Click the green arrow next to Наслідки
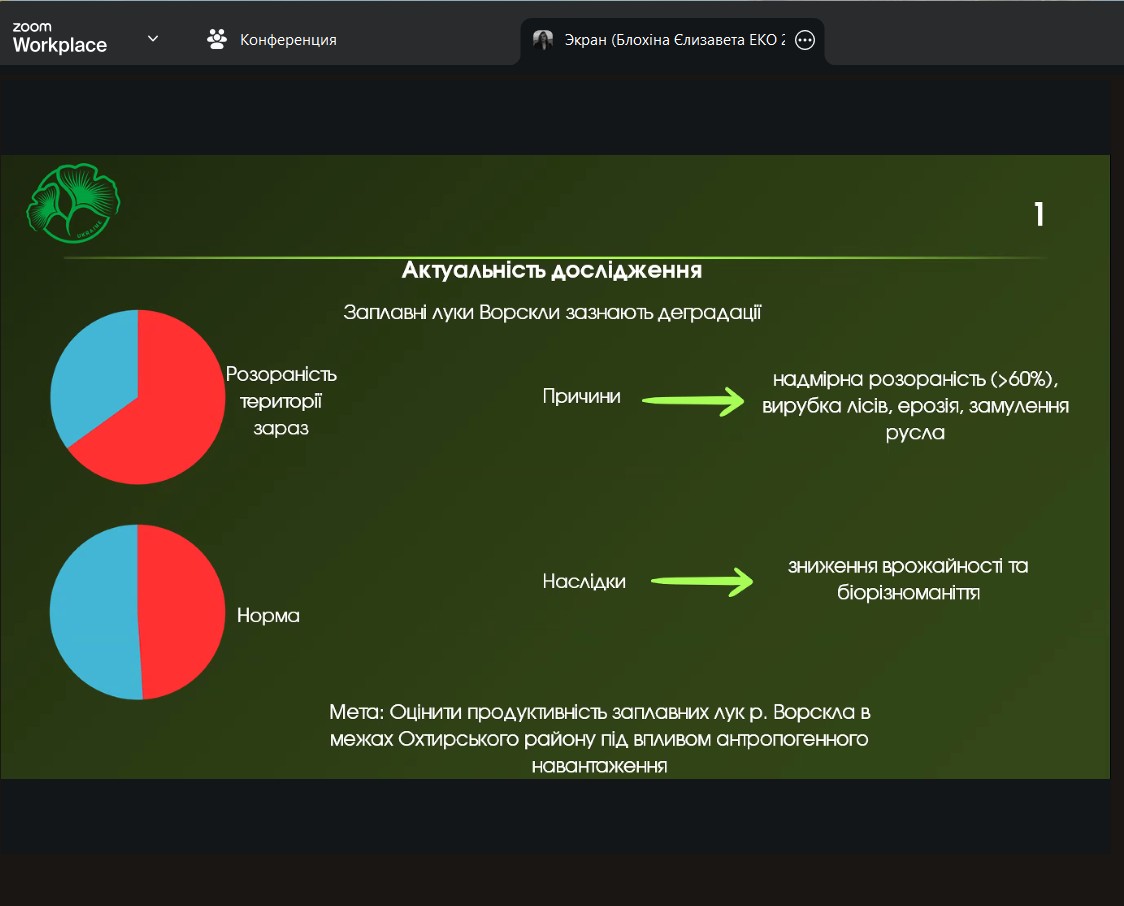The height and width of the screenshot is (906, 1124). tap(701, 582)
